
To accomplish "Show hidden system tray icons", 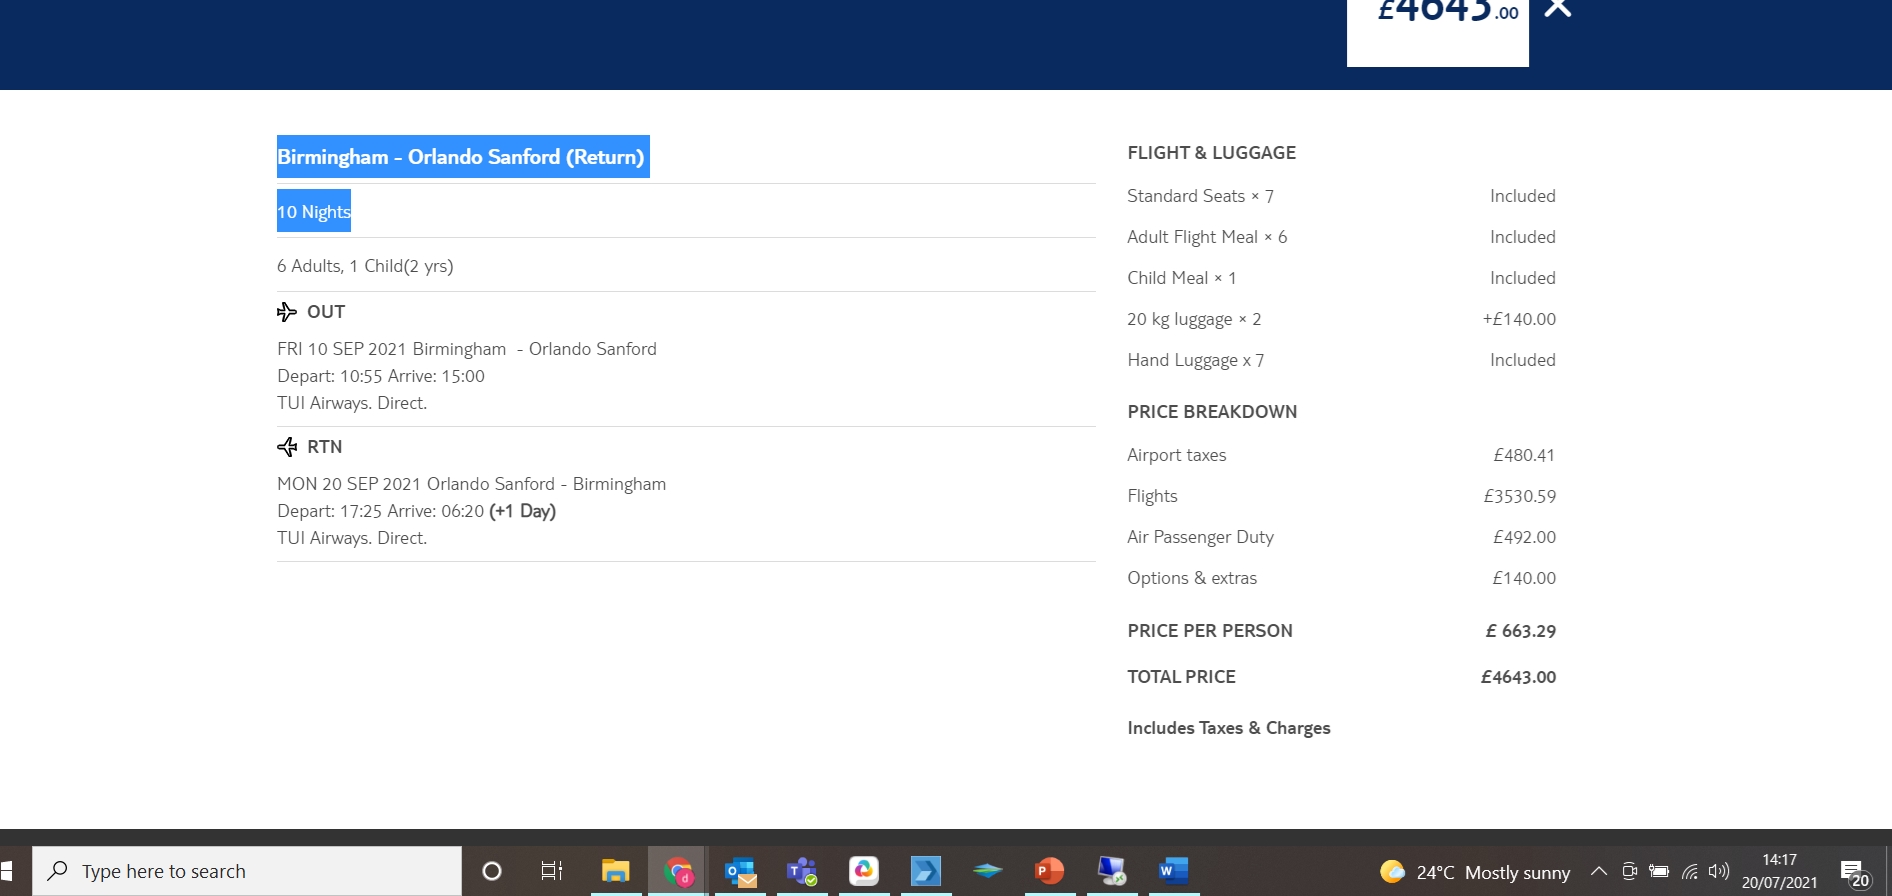I will 1599,871.
